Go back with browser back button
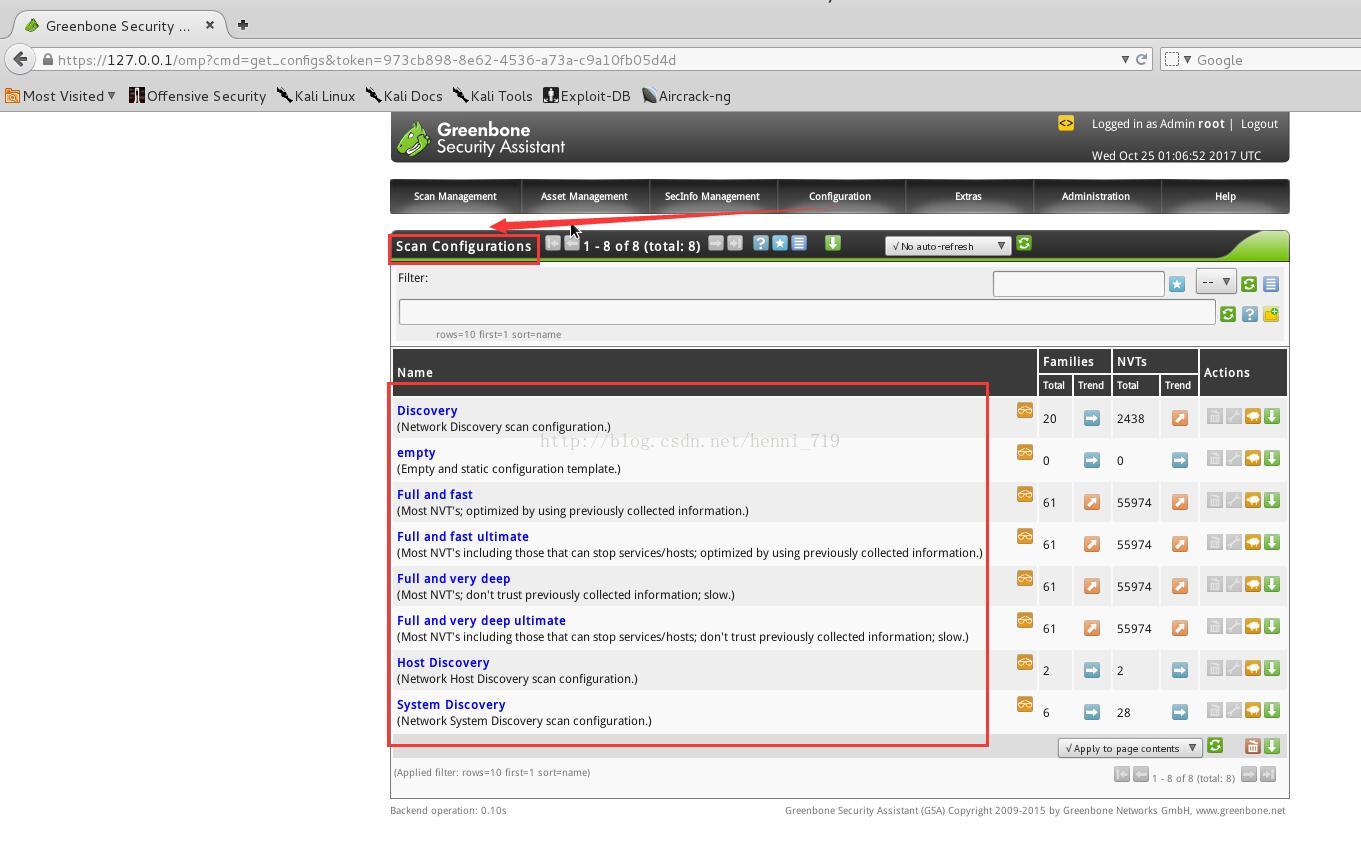Image resolution: width=1361 pixels, height=861 pixels. [x=20, y=59]
